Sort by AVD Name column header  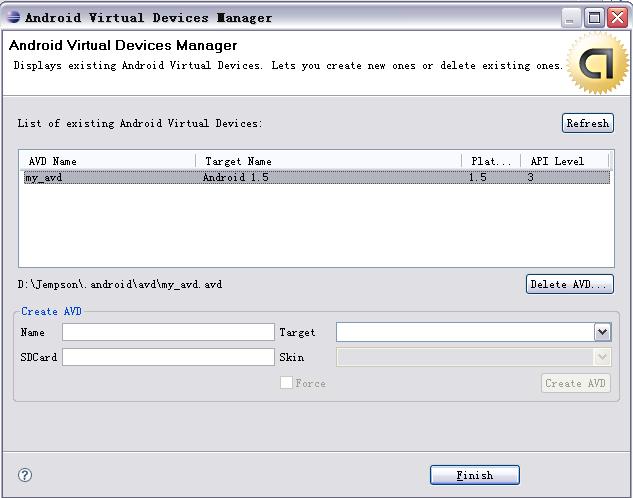107,161
